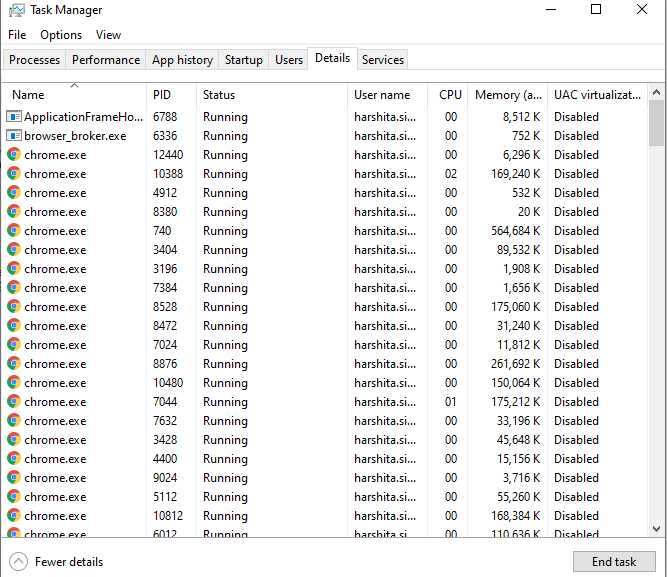667x577 pixels.
Task: Click Chrome icon for PID 8472
Action: [14, 326]
